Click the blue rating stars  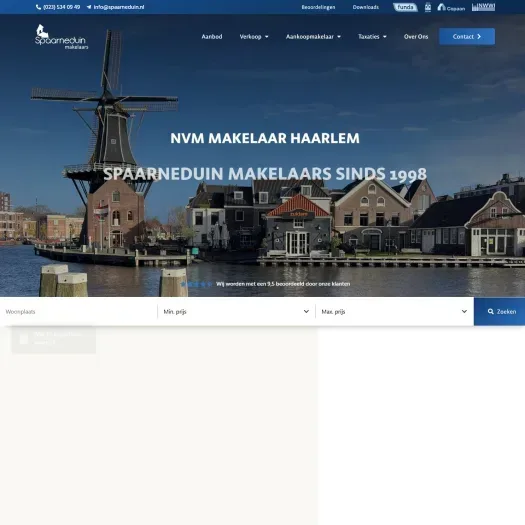pyautogui.click(x=196, y=284)
